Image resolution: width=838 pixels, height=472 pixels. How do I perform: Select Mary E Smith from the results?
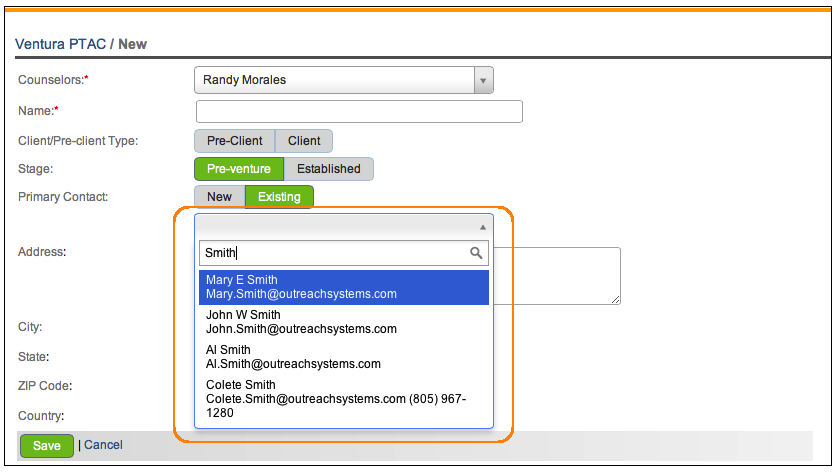[343, 287]
